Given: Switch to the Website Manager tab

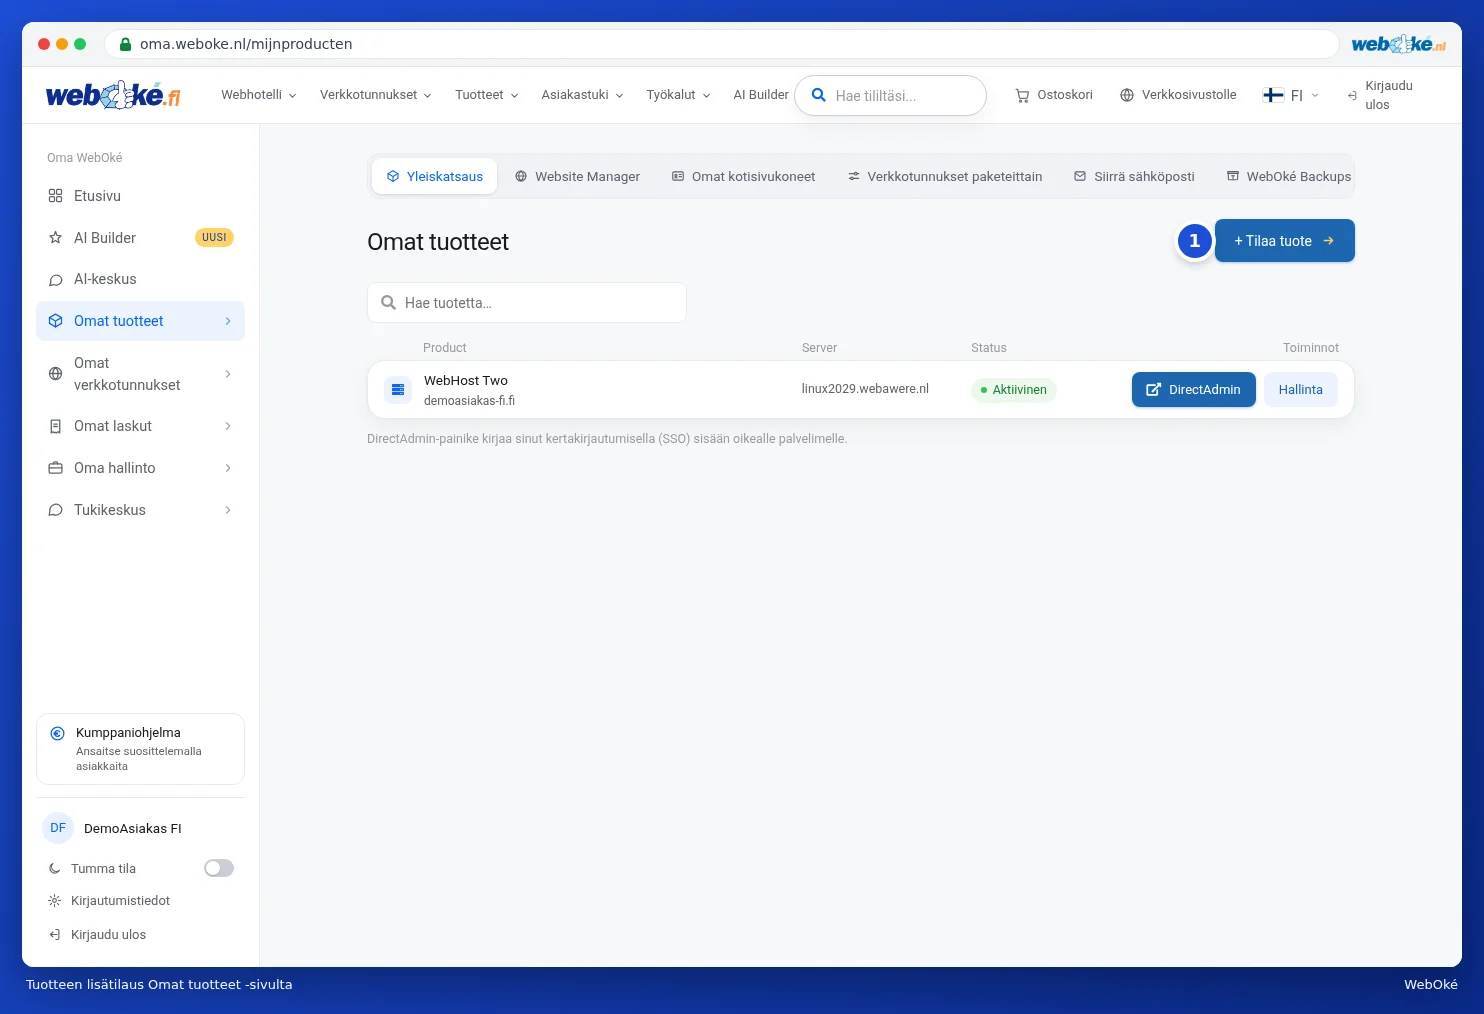Looking at the screenshot, I should coord(577,176).
